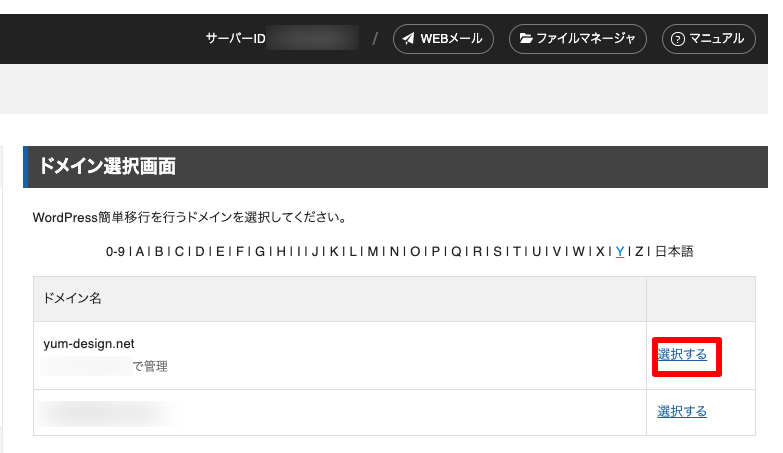The width and height of the screenshot is (783, 453).
Task: Filter domains by letter D
Action: [x=200, y=251]
